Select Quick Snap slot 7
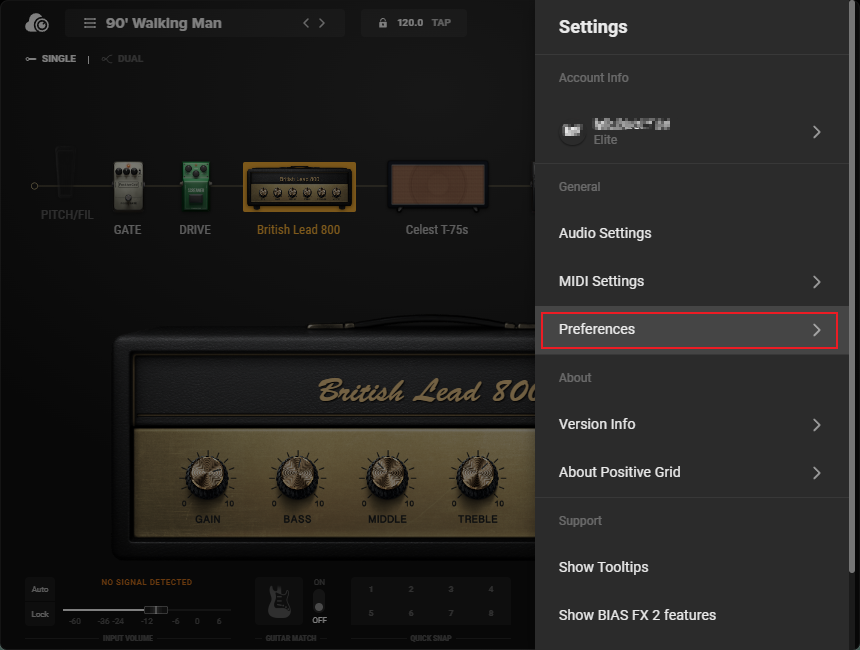 (451, 613)
